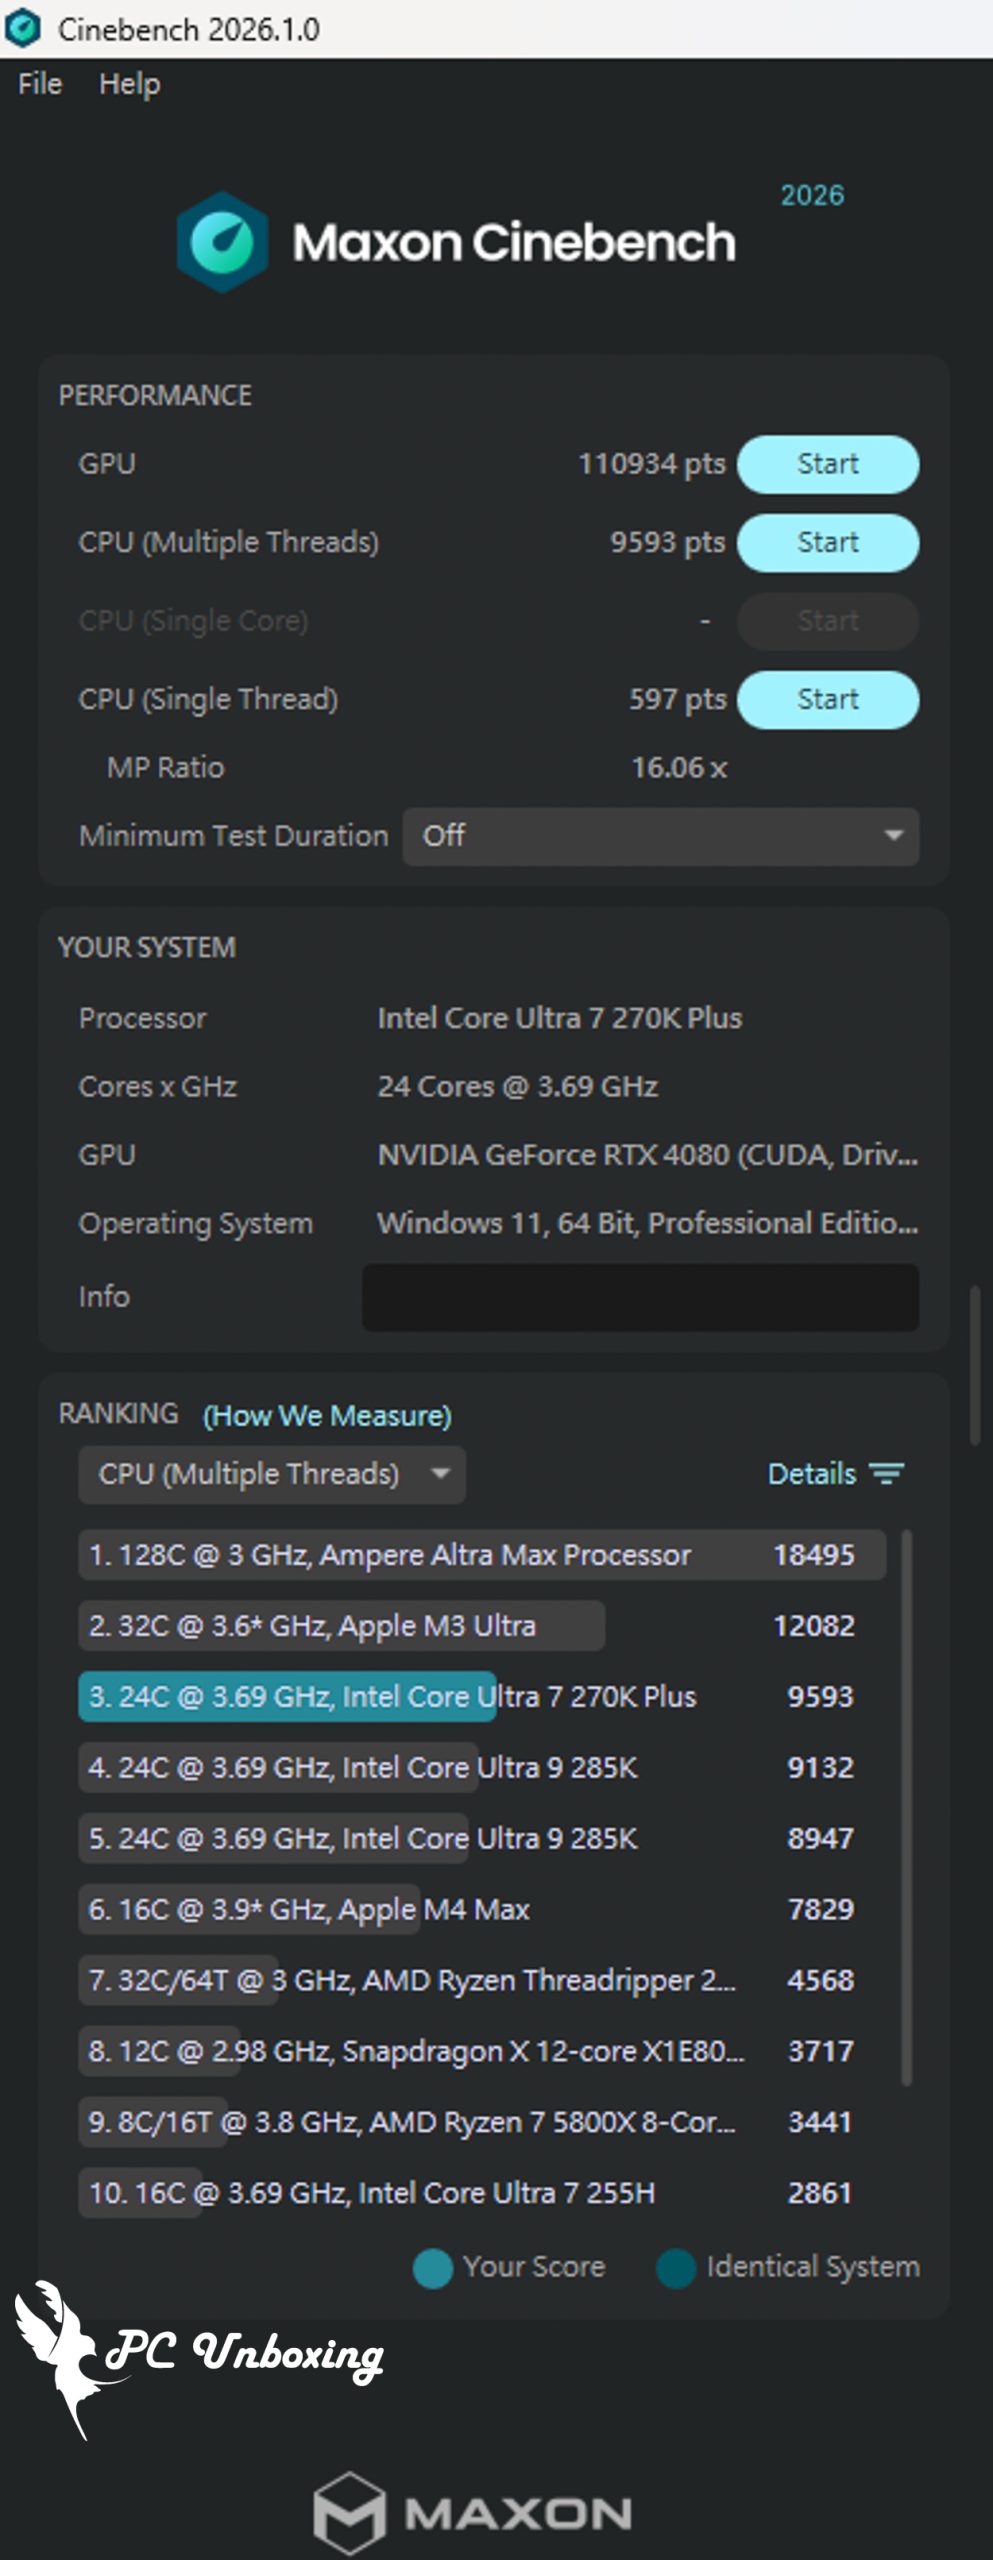Viewport: 993px width, 2560px height.
Task: Click the Details link in Ranking
Action: [811, 1474]
